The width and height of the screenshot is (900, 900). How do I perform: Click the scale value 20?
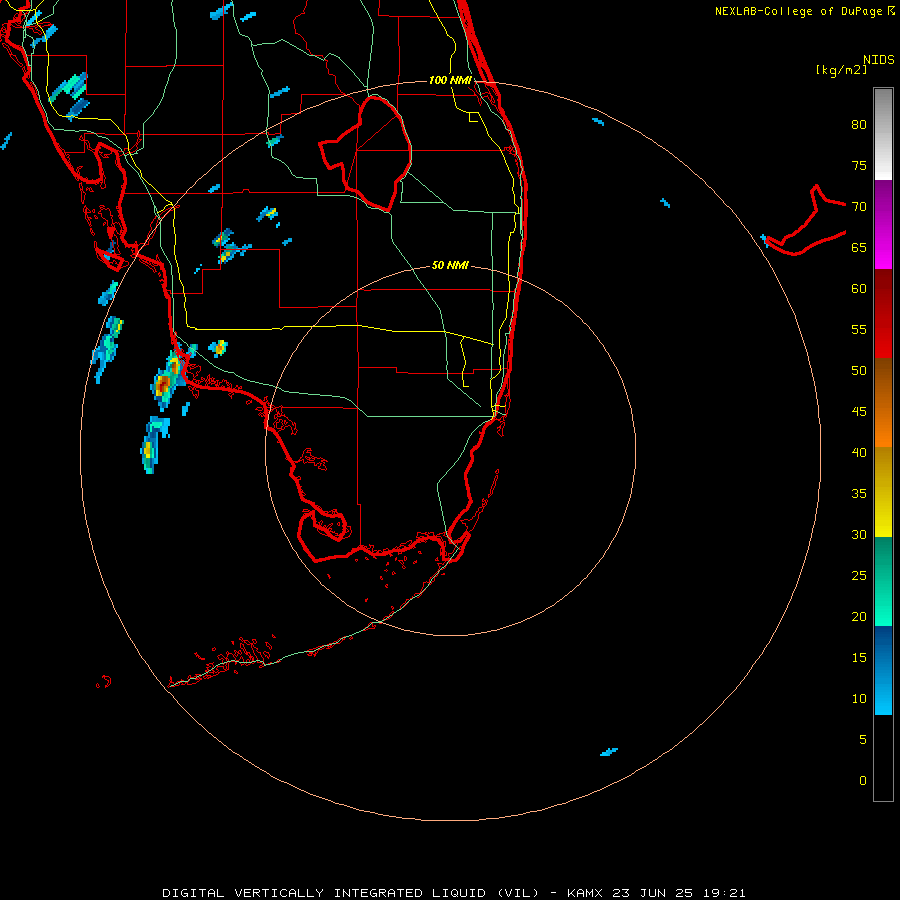pyautogui.click(x=859, y=616)
